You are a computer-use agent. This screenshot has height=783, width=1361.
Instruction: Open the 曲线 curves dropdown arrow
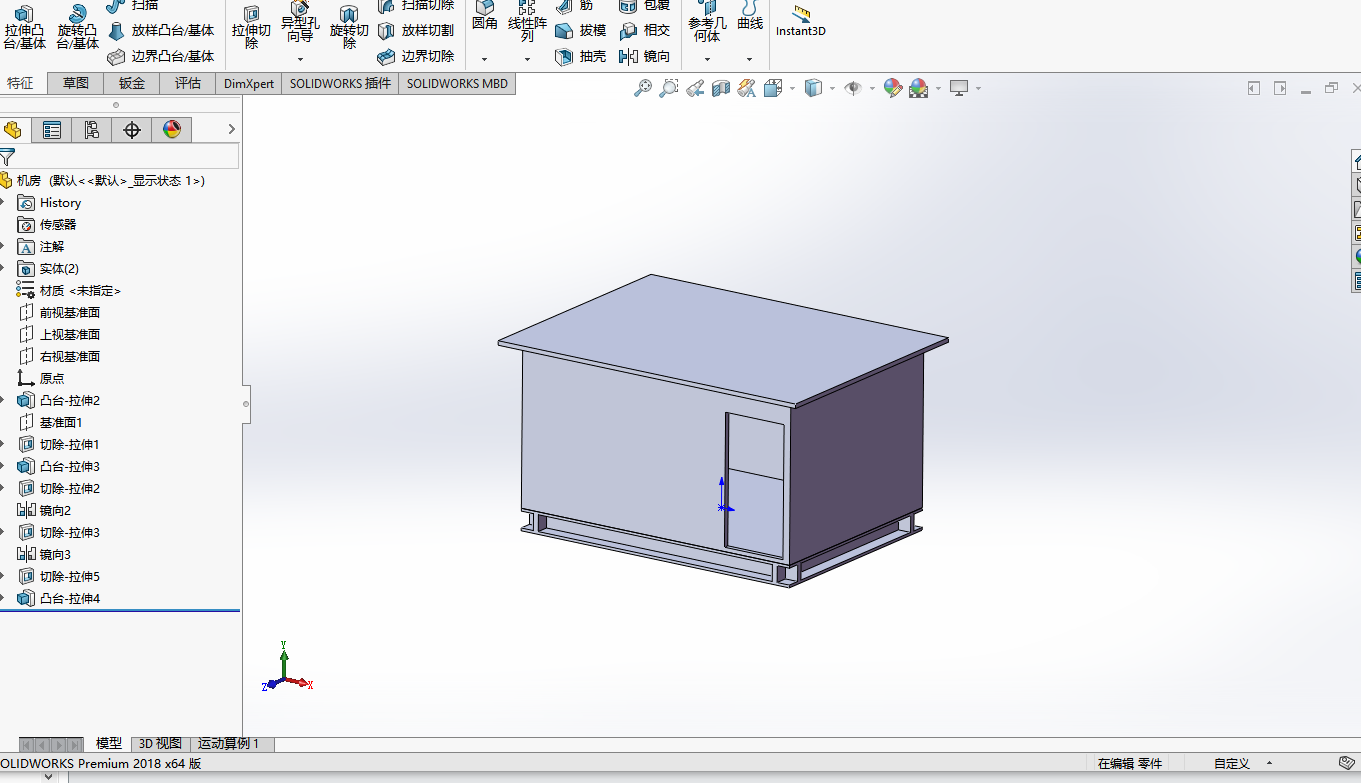749,59
